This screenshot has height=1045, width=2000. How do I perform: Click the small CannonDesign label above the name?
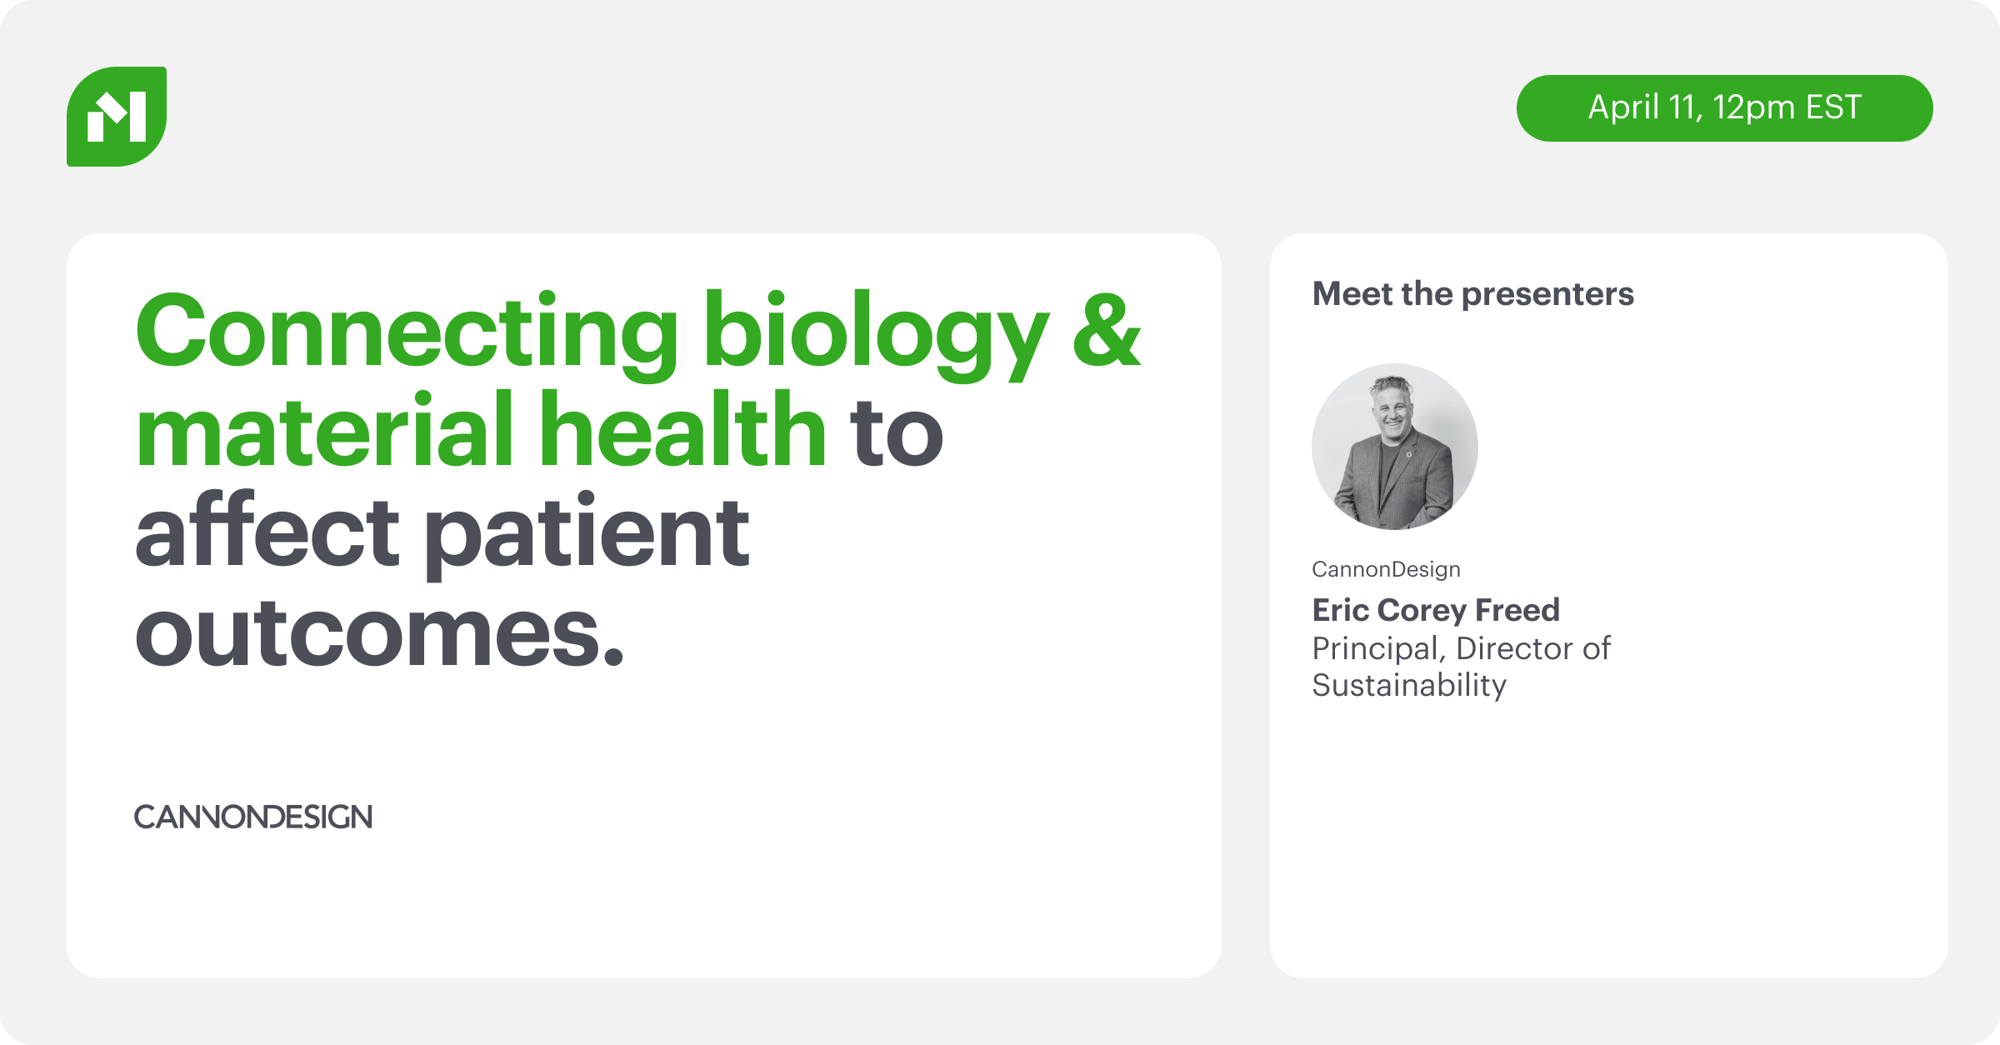click(x=1386, y=569)
